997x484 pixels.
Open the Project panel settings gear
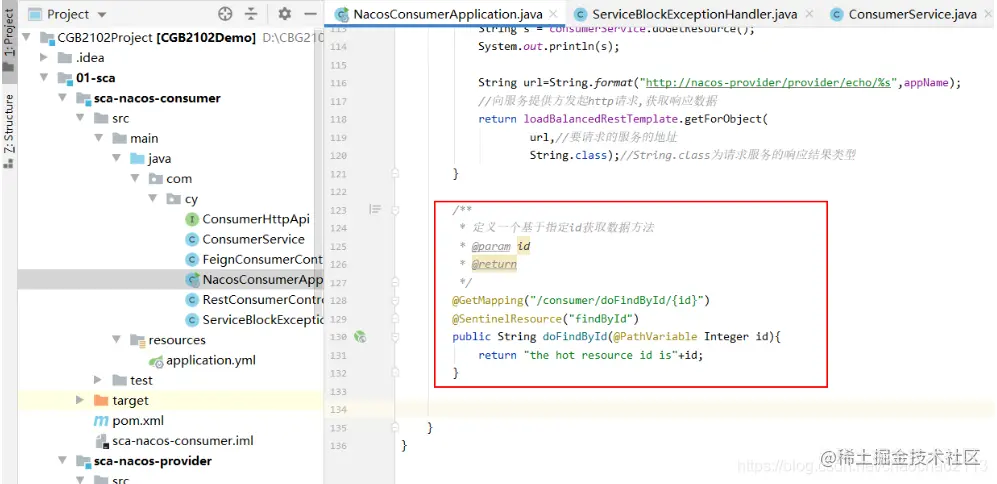(x=284, y=14)
